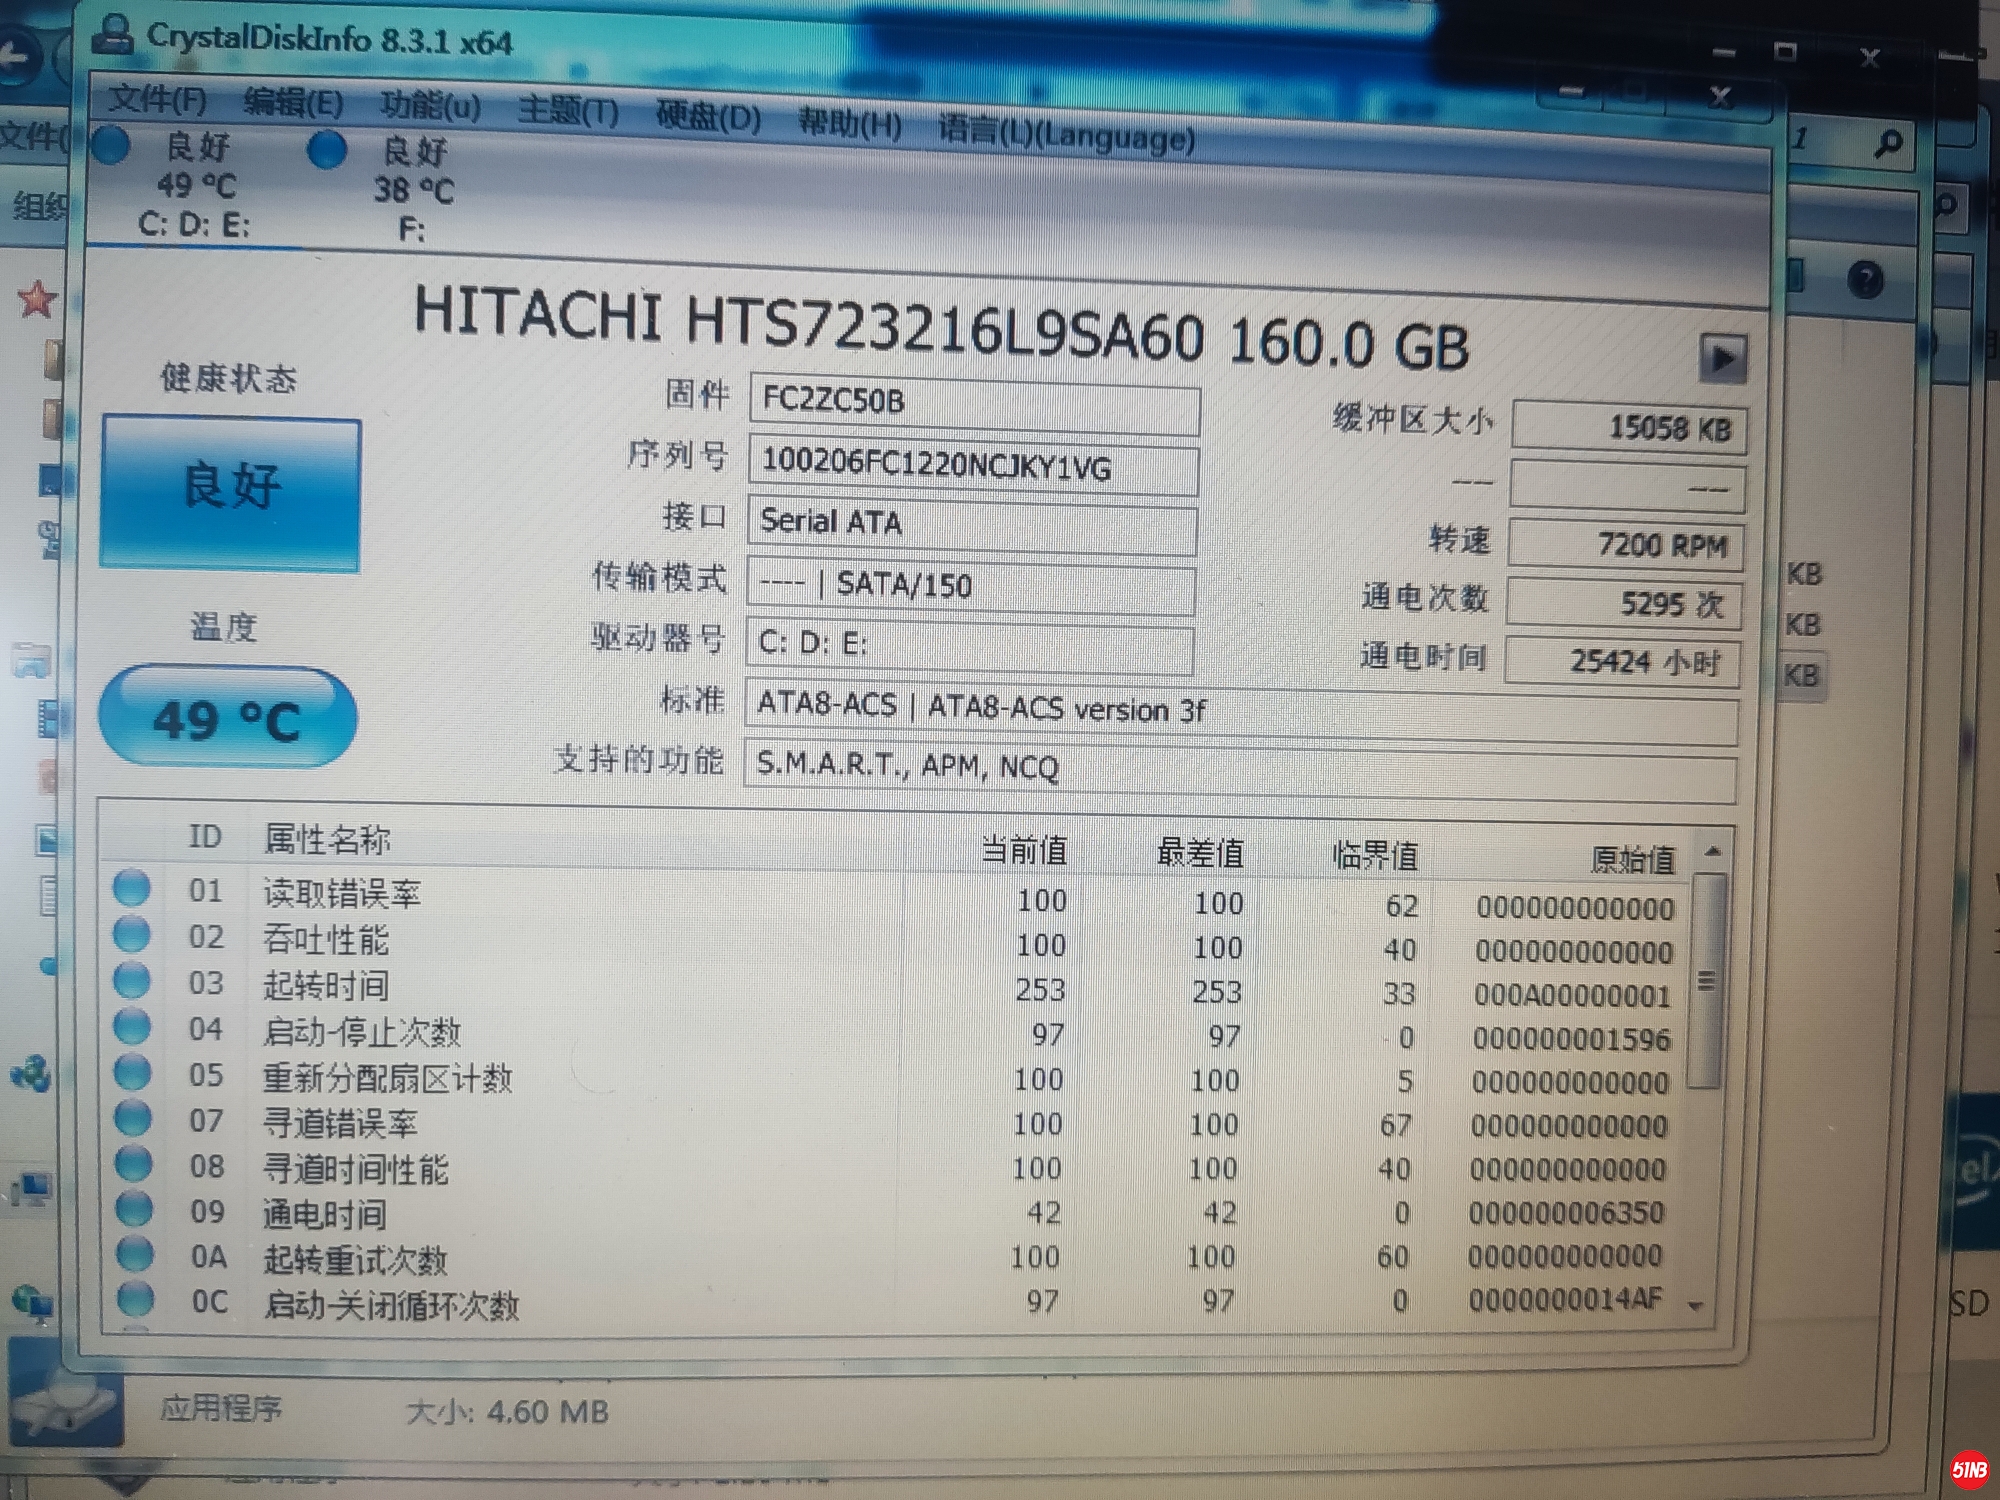Open the 帮助(H) menu
Screen dimensions: 2000x1500
tap(850, 124)
